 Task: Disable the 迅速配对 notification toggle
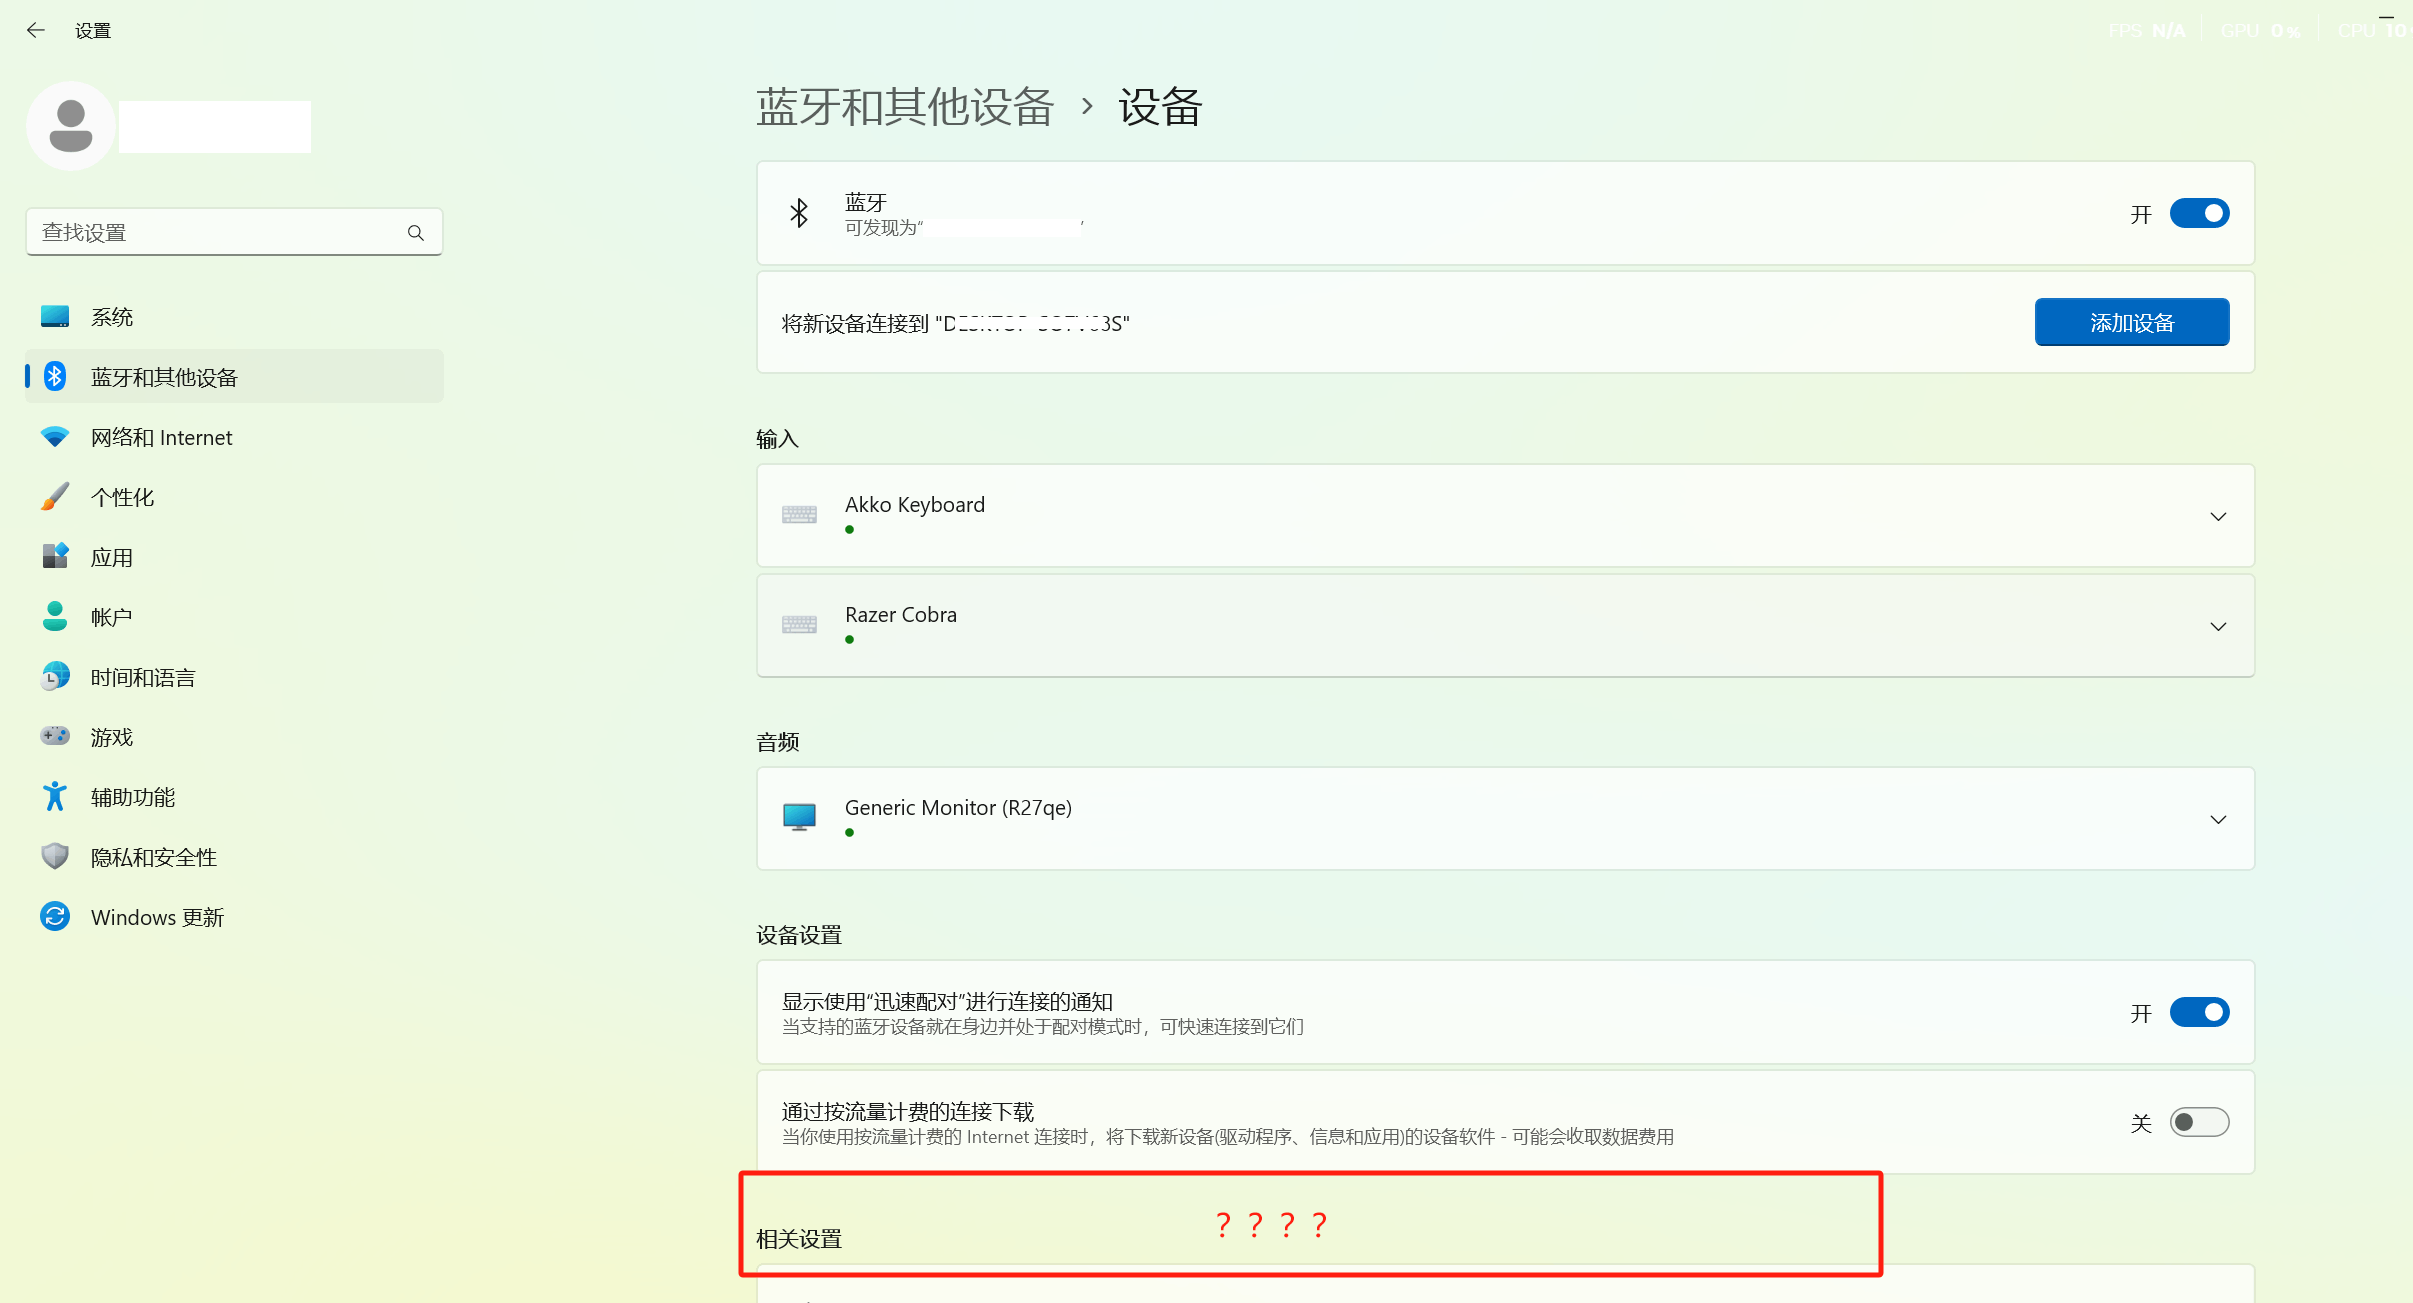tap(2198, 1012)
